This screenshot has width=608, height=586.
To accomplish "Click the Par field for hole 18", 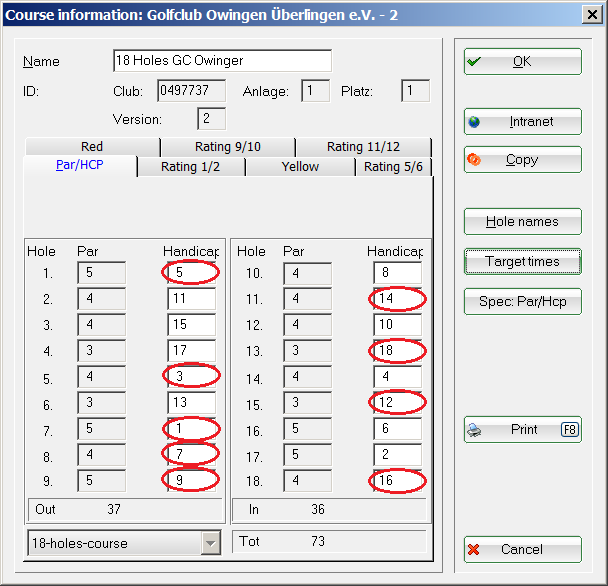I will (x=307, y=481).
